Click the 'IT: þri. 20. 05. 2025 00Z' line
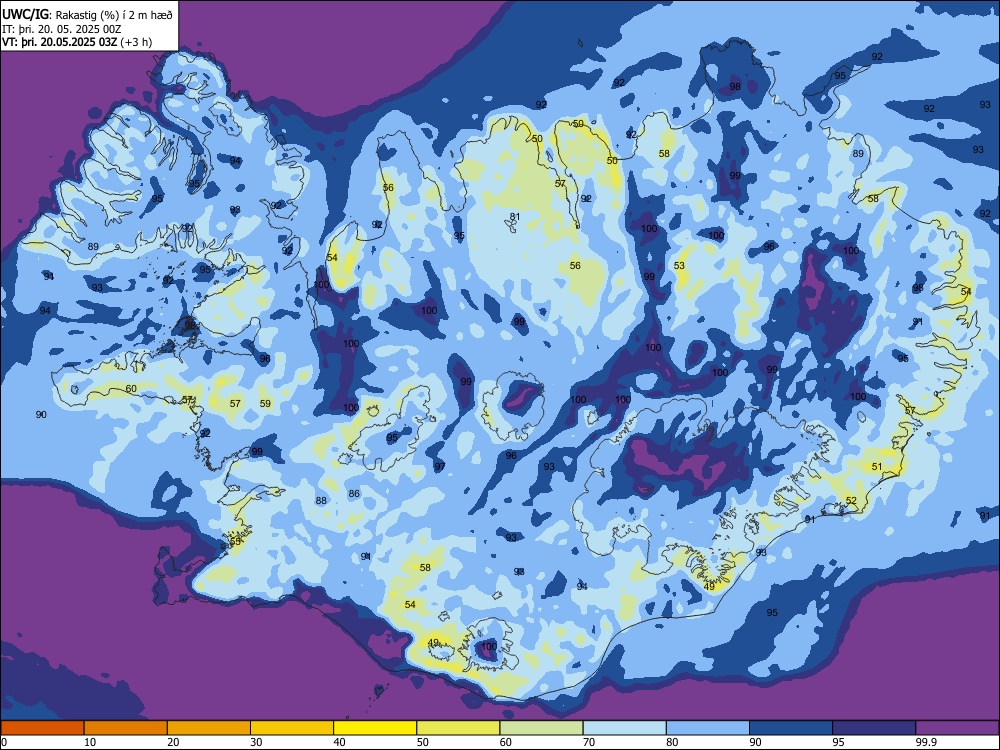Viewport: 1000px width, 750px height. click(62, 29)
